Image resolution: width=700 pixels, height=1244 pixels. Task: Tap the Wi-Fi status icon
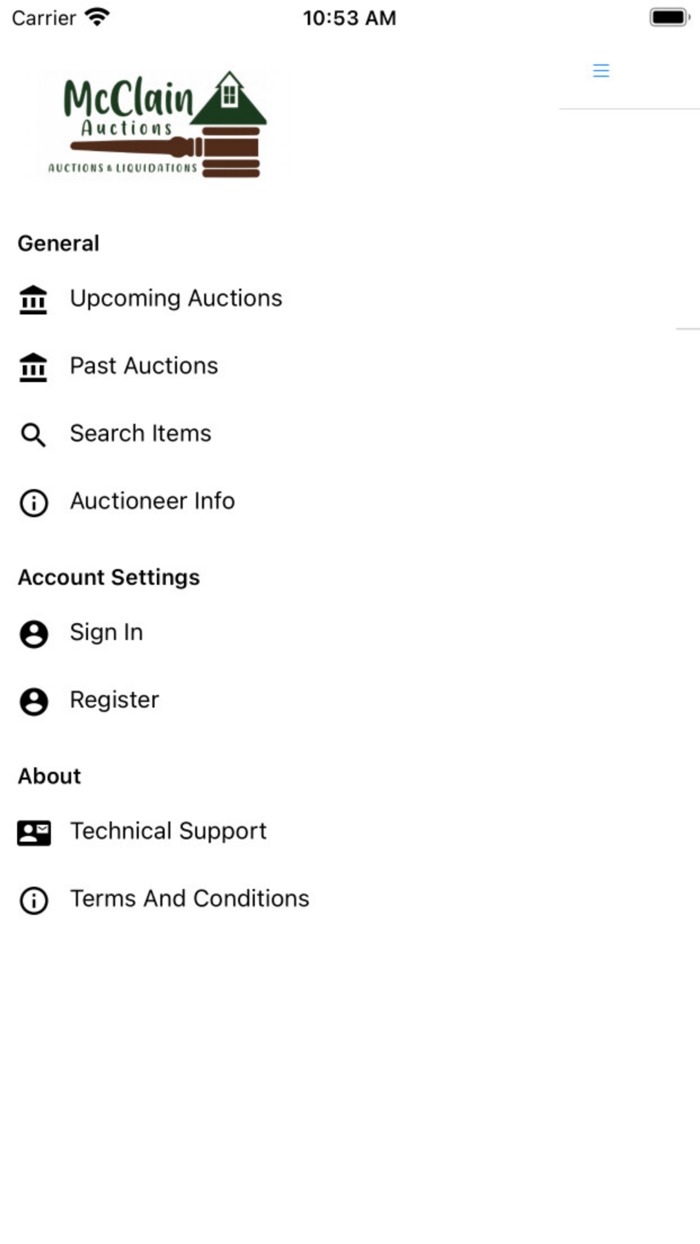[x=96, y=15]
